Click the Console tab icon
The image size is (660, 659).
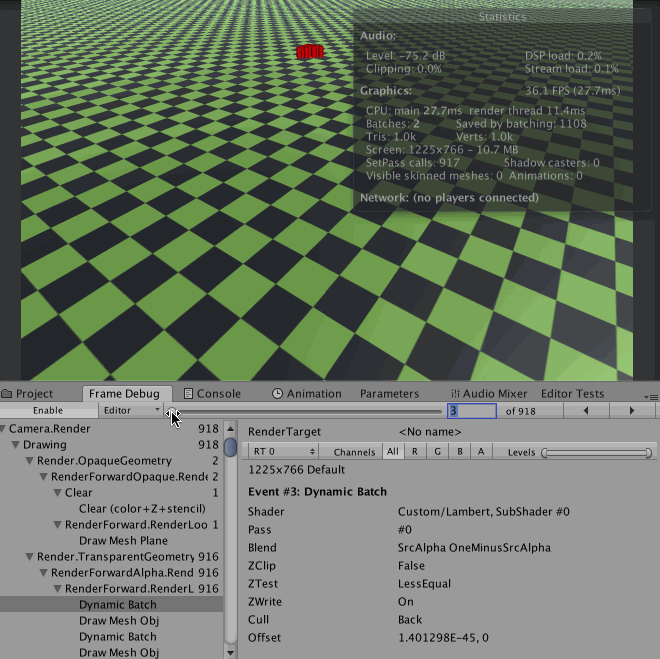coord(189,393)
